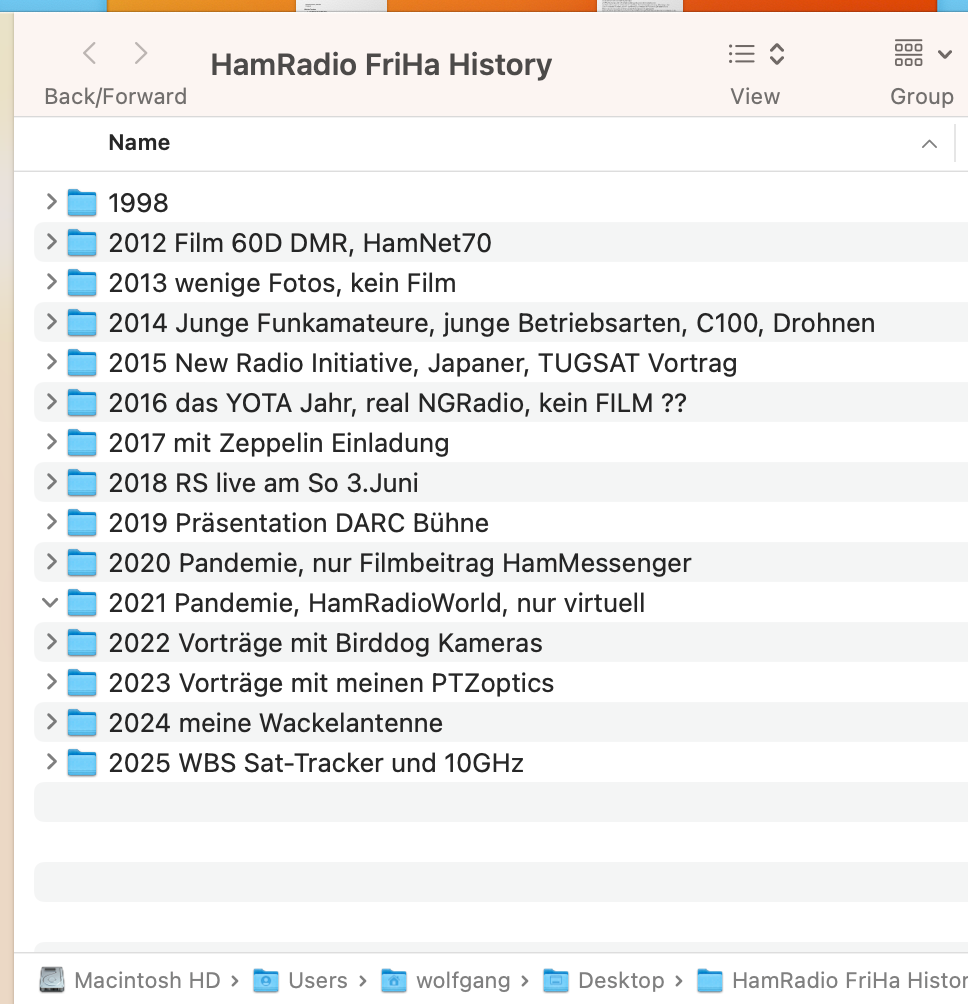
Task: Click Macintosh HD disk icon in path bar
Action: coord(53,980)
